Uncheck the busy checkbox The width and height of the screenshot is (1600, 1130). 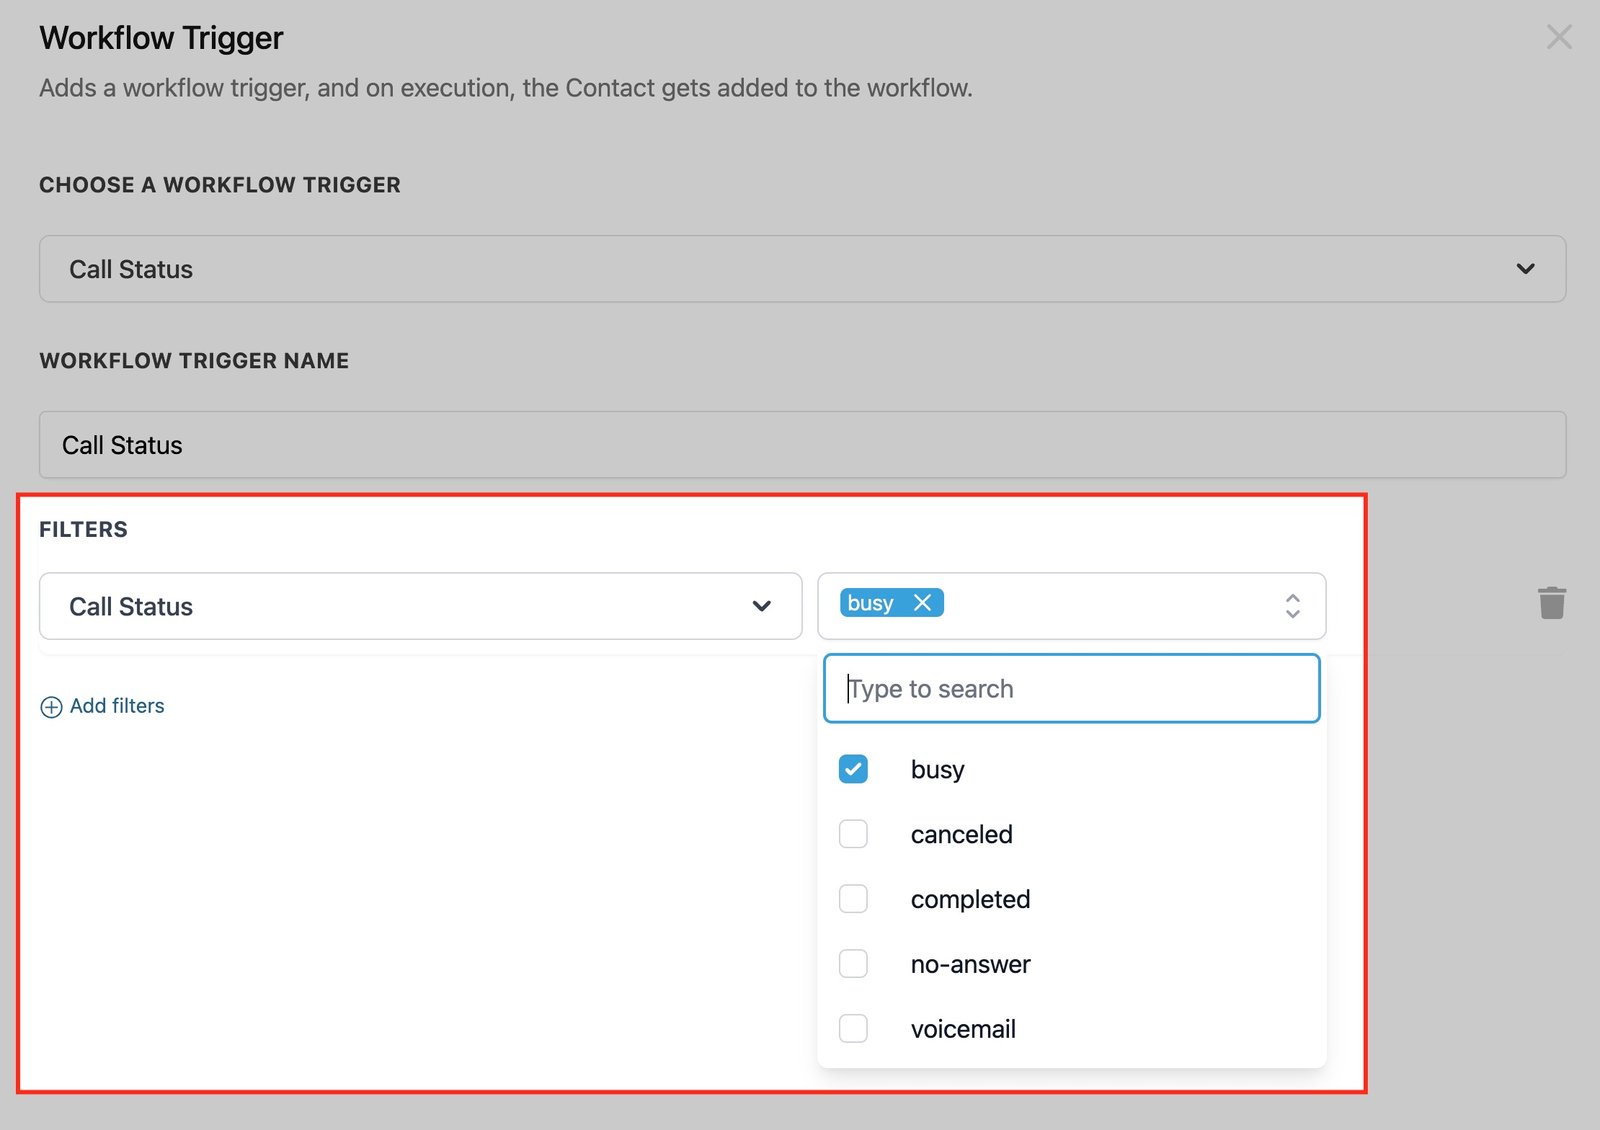point(853,769)
